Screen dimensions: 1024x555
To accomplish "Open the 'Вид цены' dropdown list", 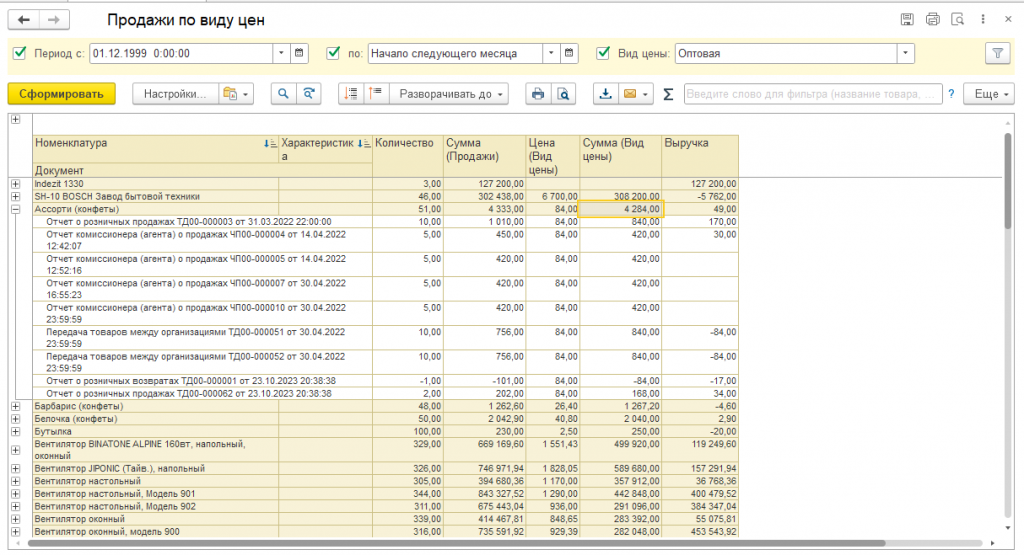I will point(905,53).
